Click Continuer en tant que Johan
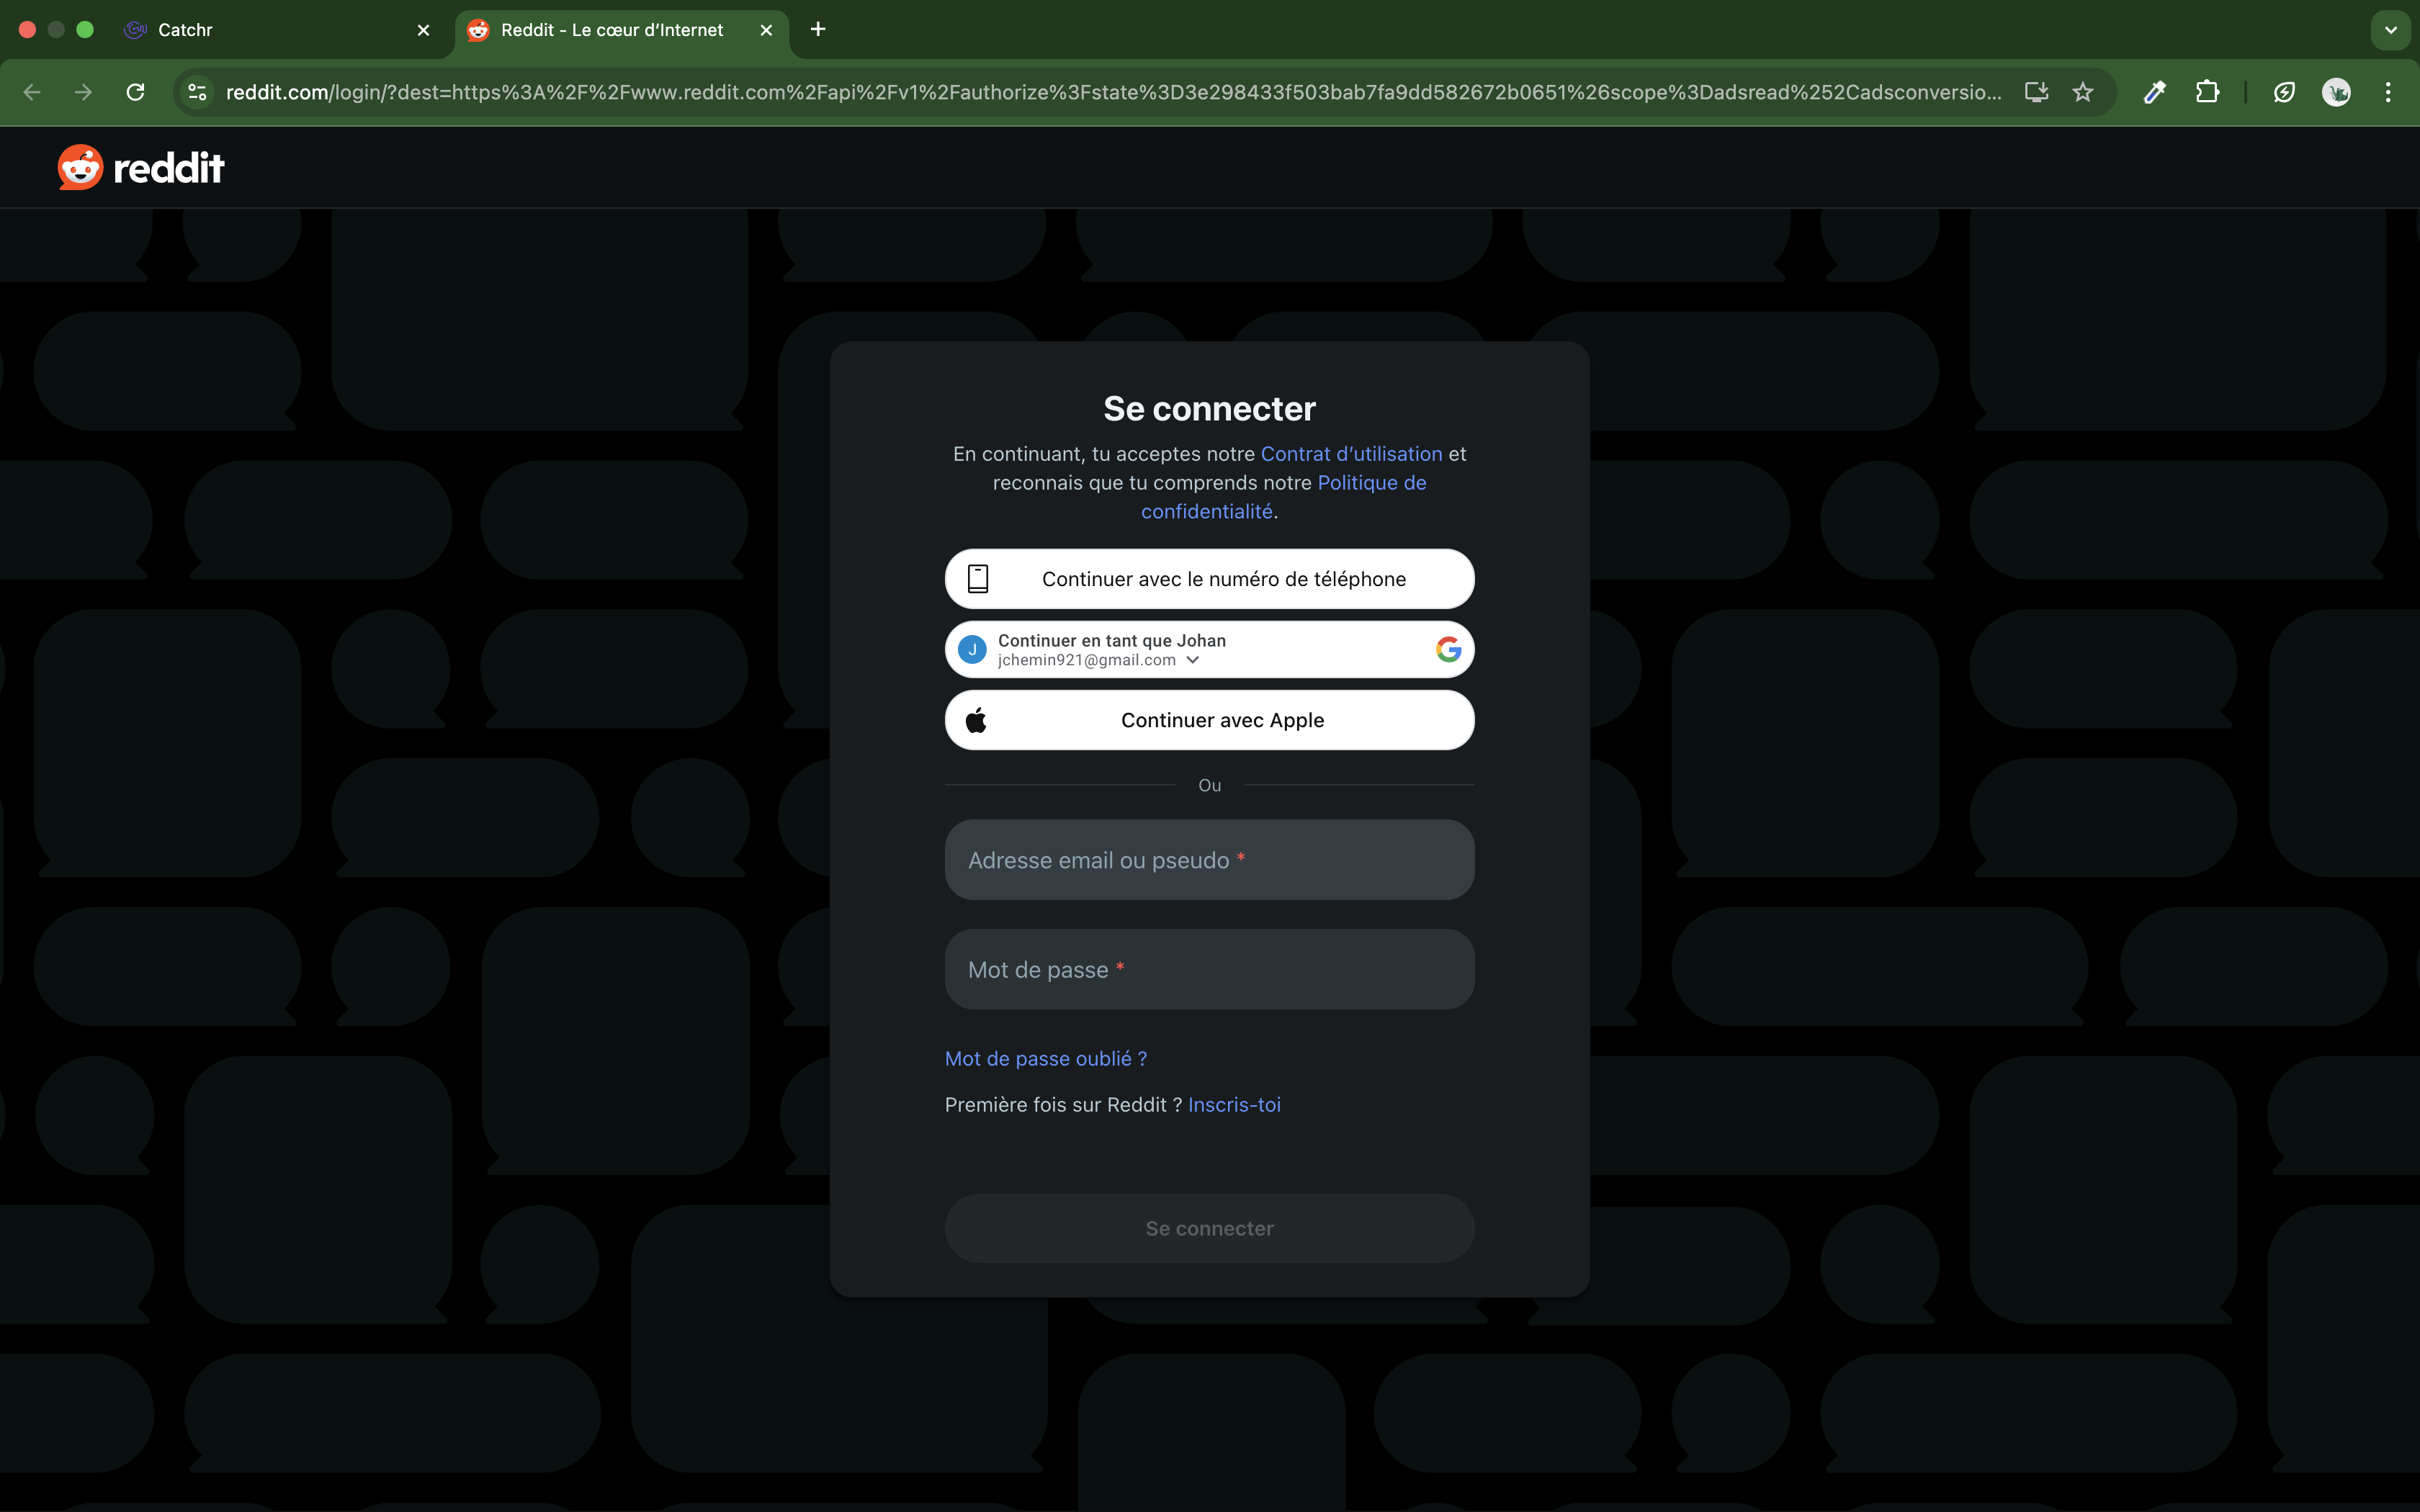Viewport: 2420px width, 1512px height. (x=1209, y=649)
